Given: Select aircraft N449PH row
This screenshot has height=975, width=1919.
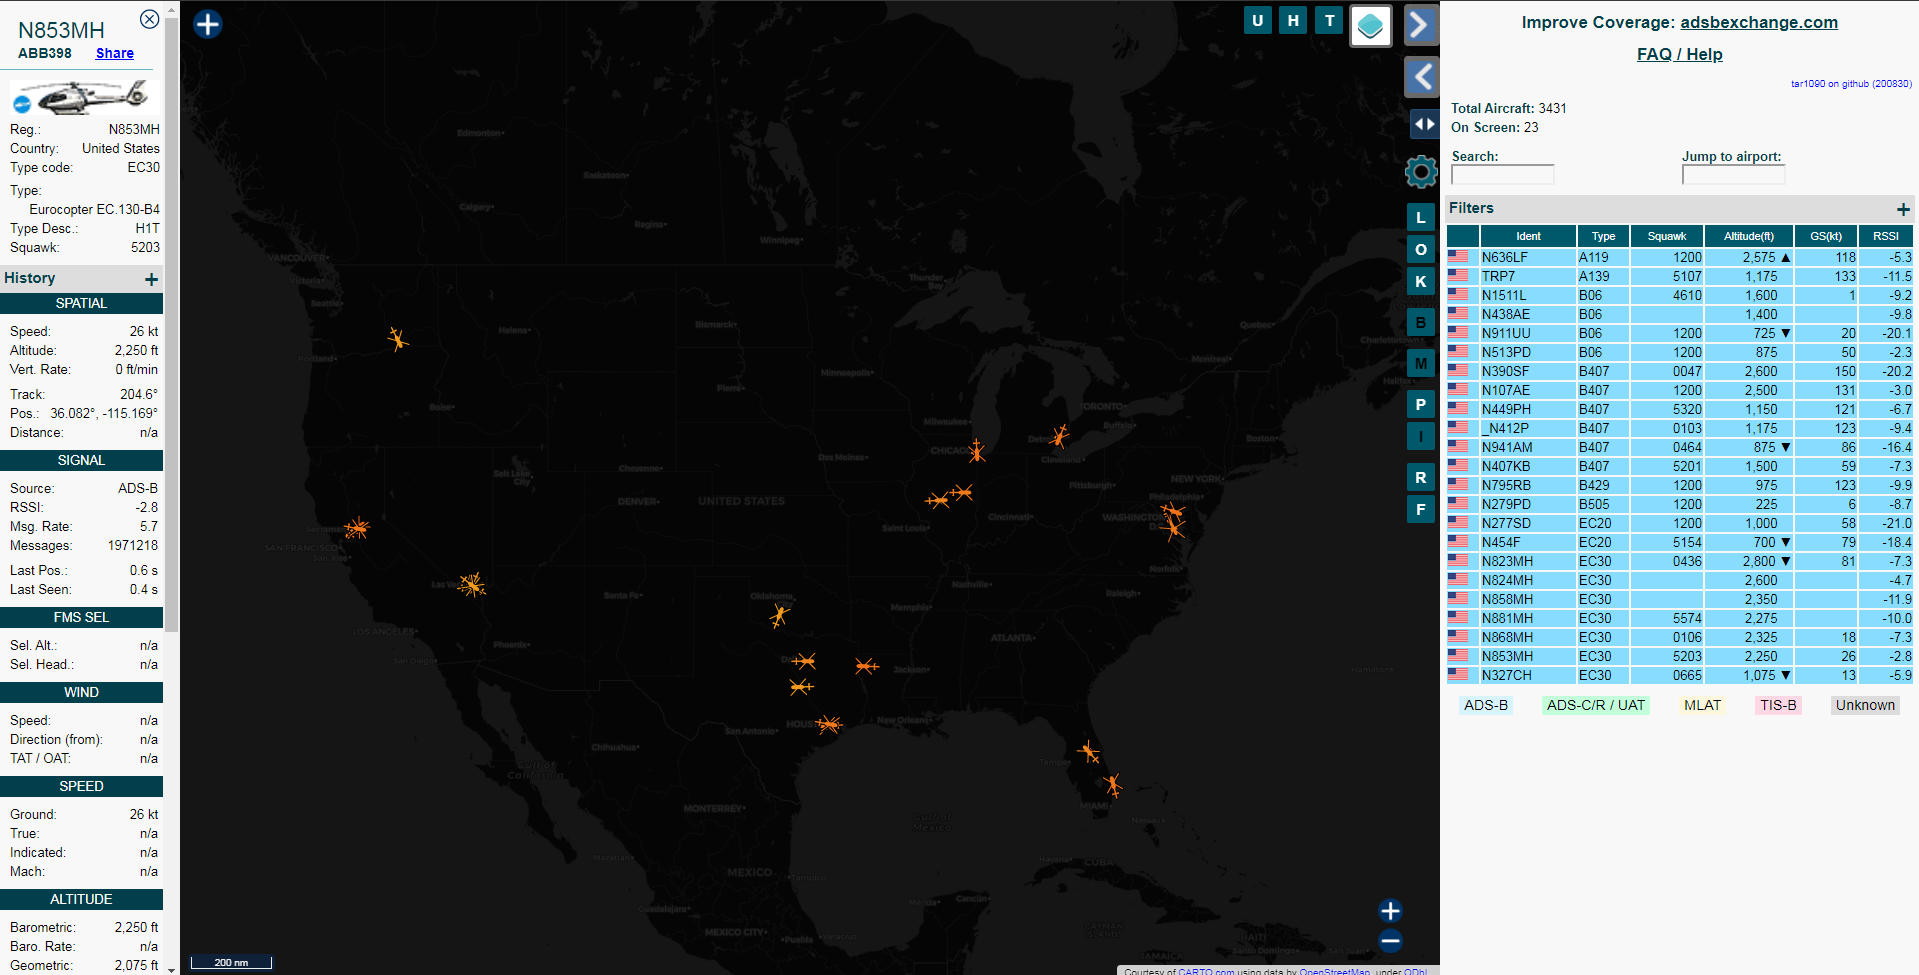Looking at the screenshot, I should tap(1680, 409).
